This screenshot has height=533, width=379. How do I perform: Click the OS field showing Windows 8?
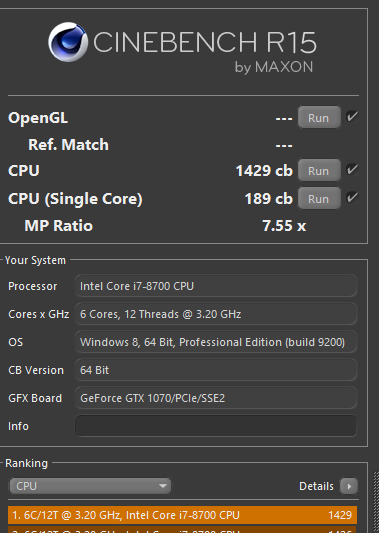(x=216, y=342)
